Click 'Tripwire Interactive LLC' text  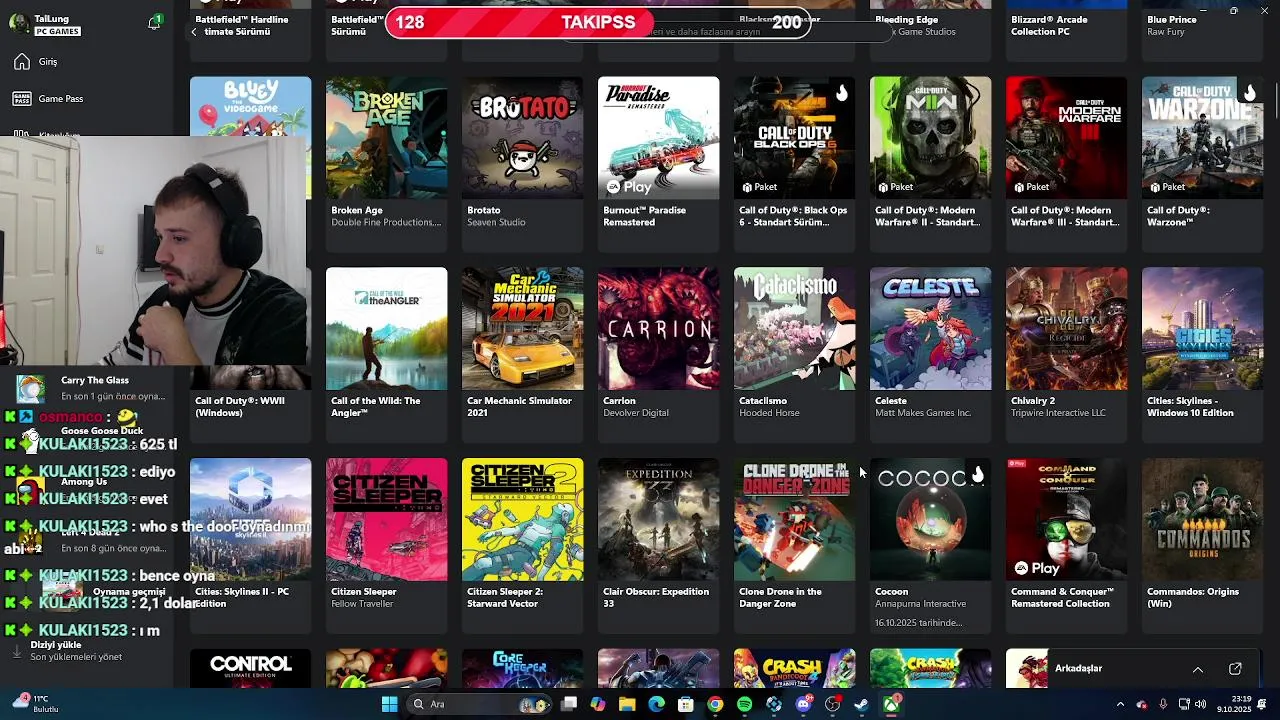click(1058, 413)
